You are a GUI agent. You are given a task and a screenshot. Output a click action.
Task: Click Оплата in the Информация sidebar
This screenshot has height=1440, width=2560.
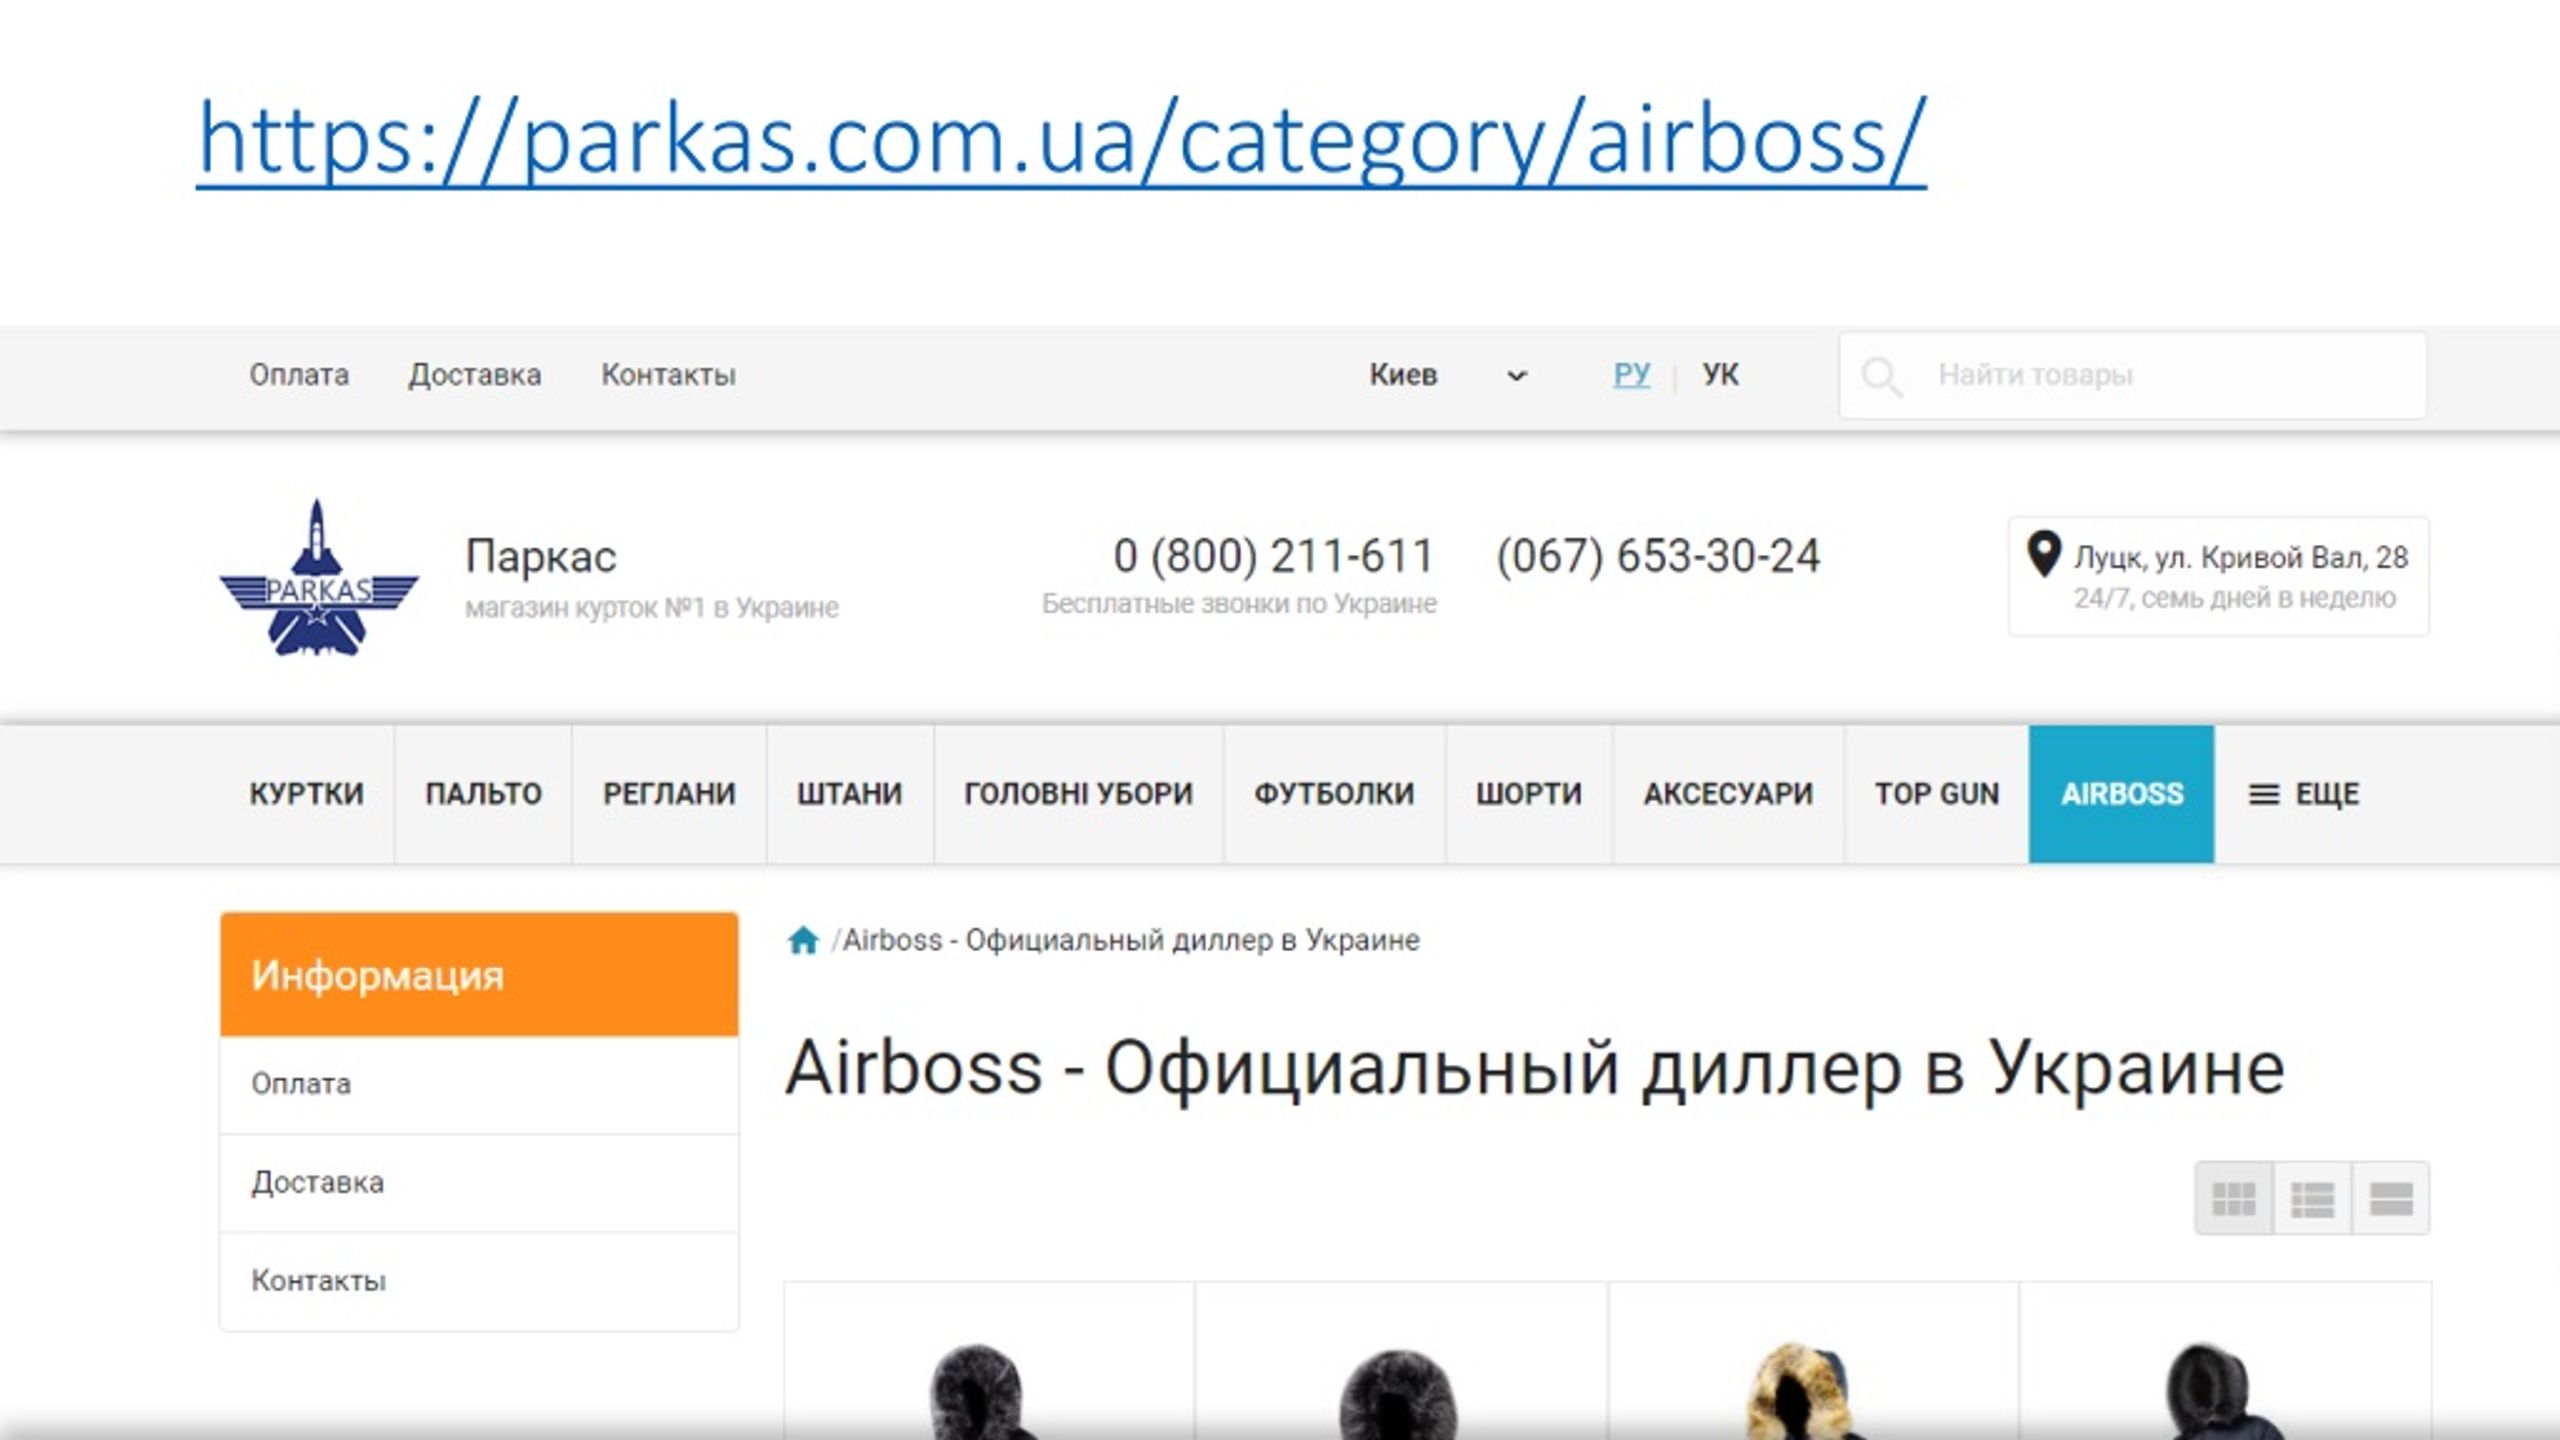[479, 1085]
